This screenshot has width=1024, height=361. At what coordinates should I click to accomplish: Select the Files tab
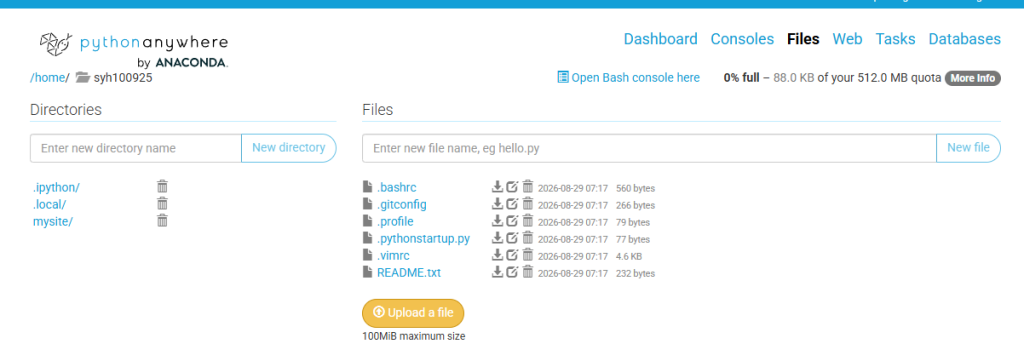click(x=803, y=39)
